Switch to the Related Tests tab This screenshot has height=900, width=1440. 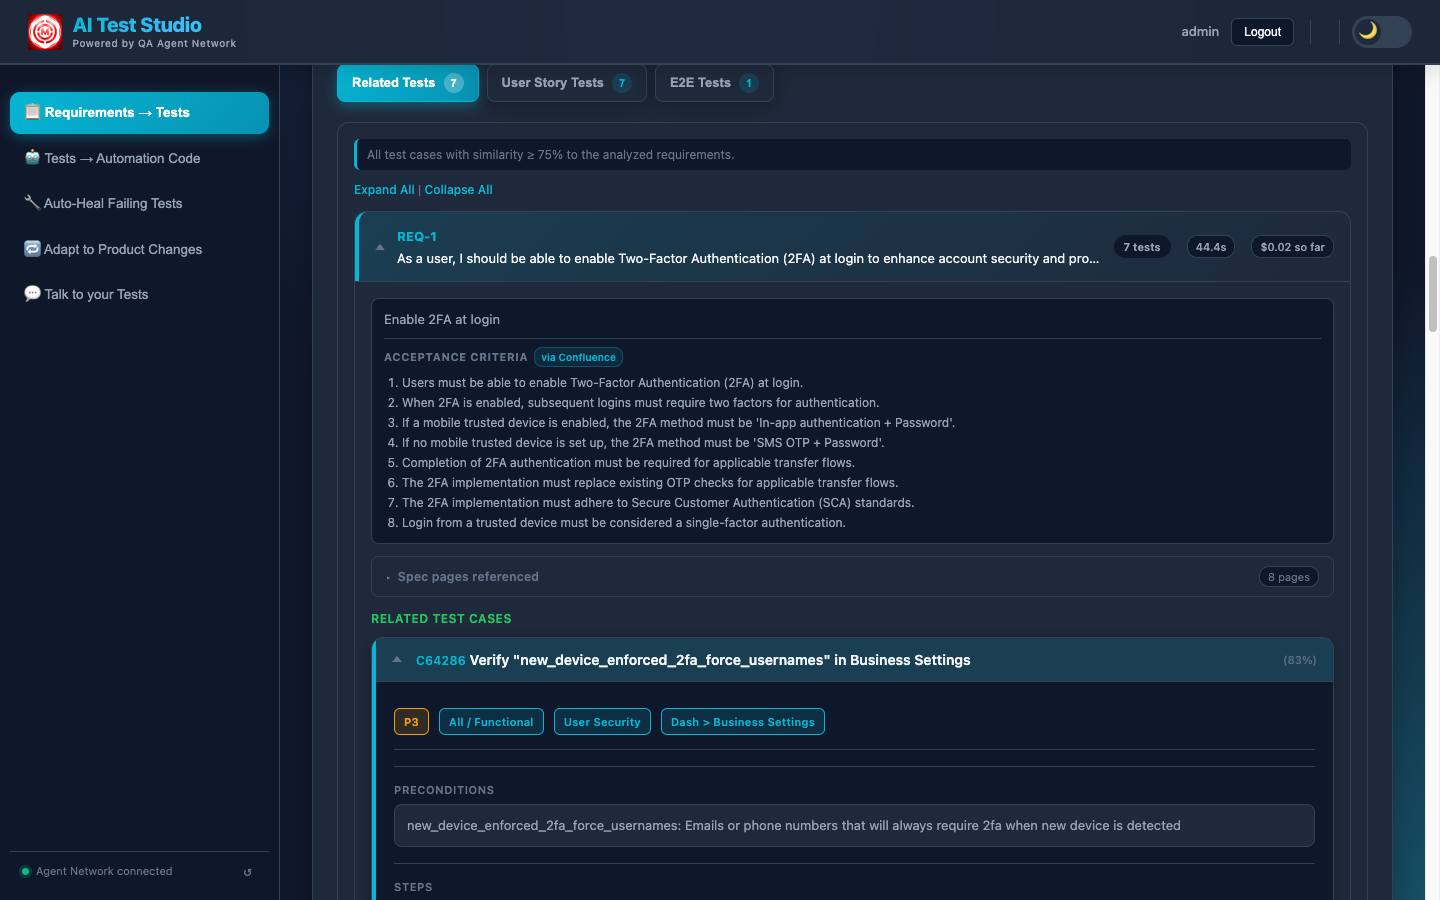407,83
